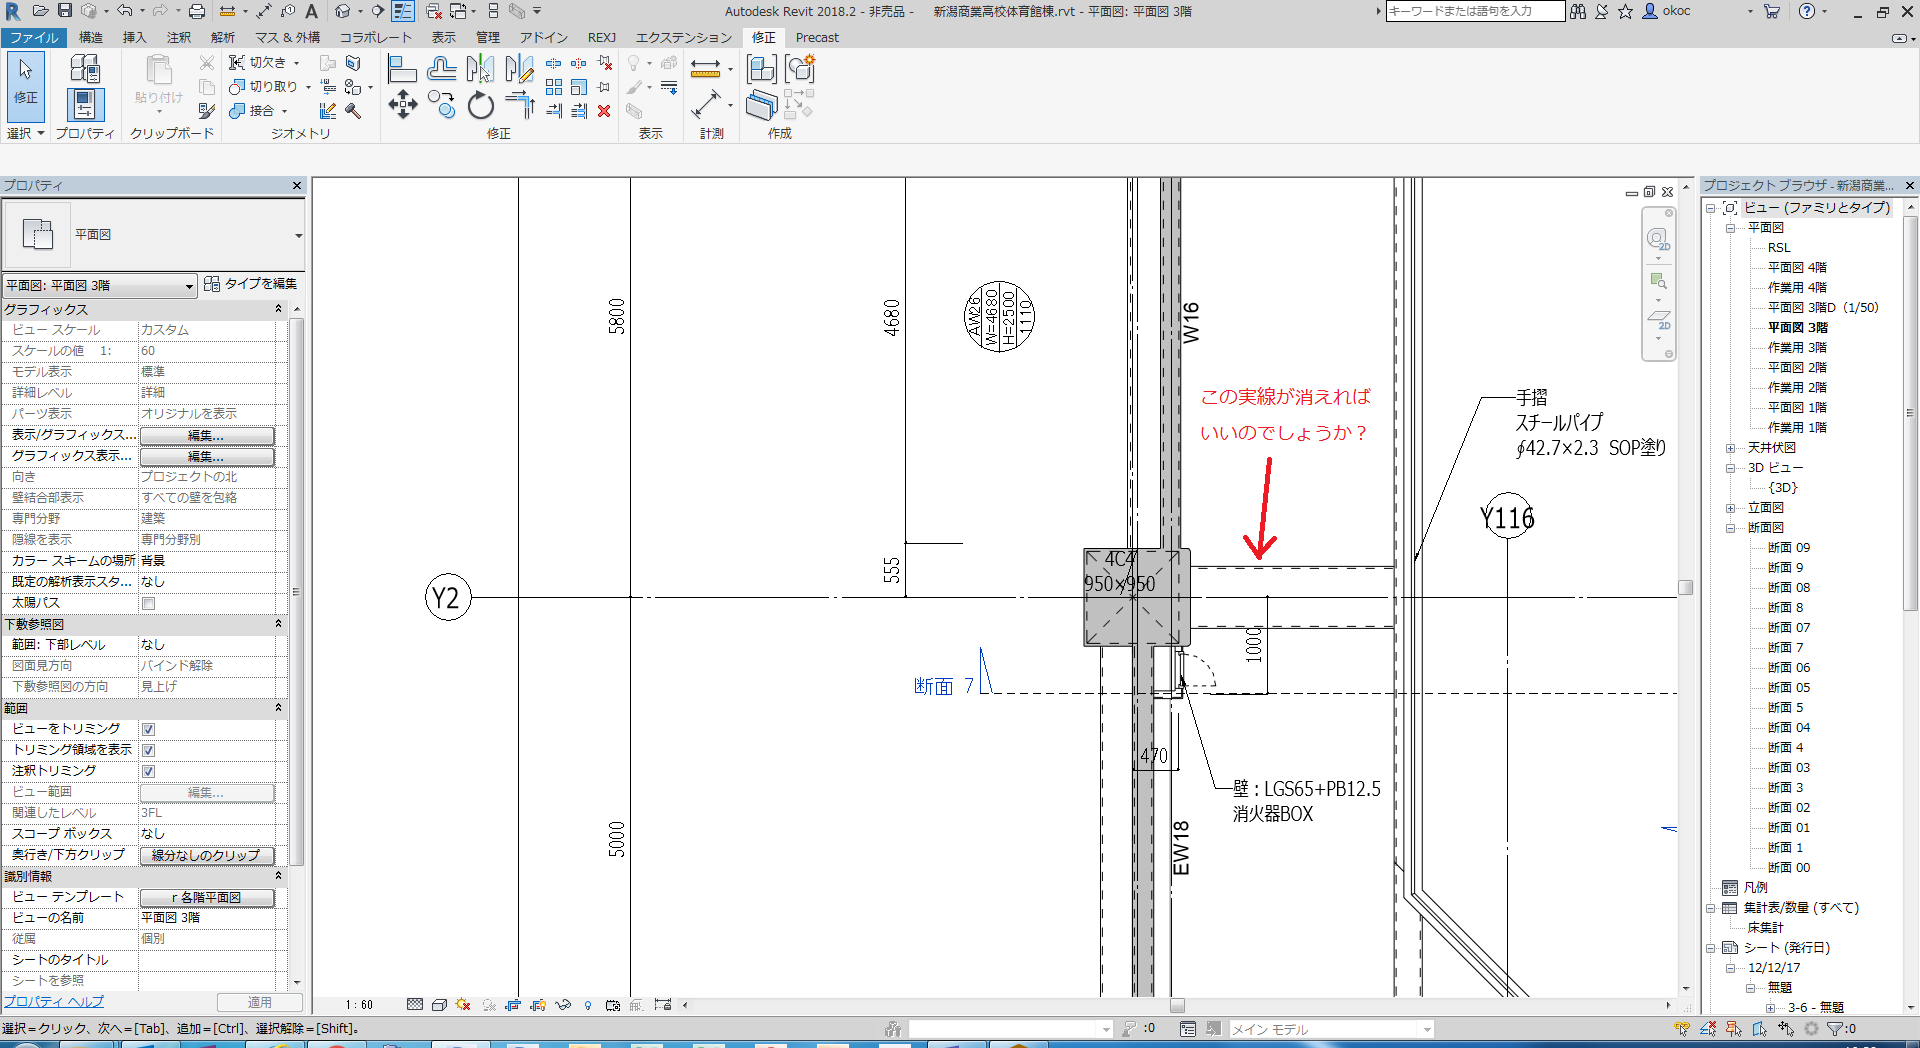This screenshot has width=1920, height=1048.
Task: Uncheck the ビューをトリミング checkbox
Action: click(x=148, y=729)
